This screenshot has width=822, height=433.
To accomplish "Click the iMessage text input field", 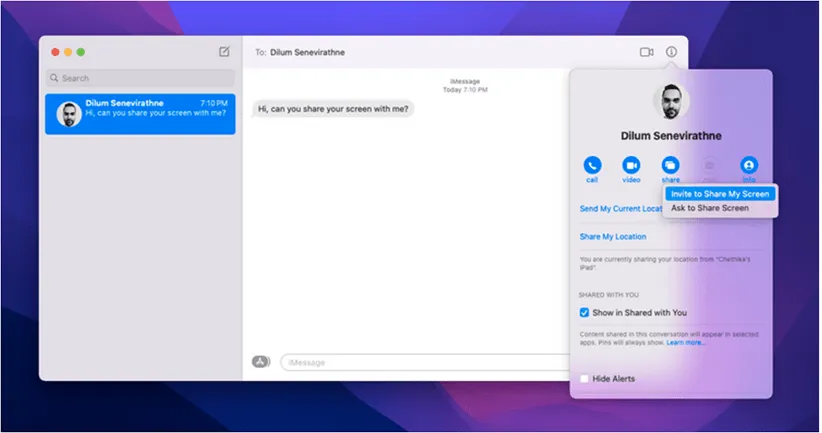I will pos(420,362).
